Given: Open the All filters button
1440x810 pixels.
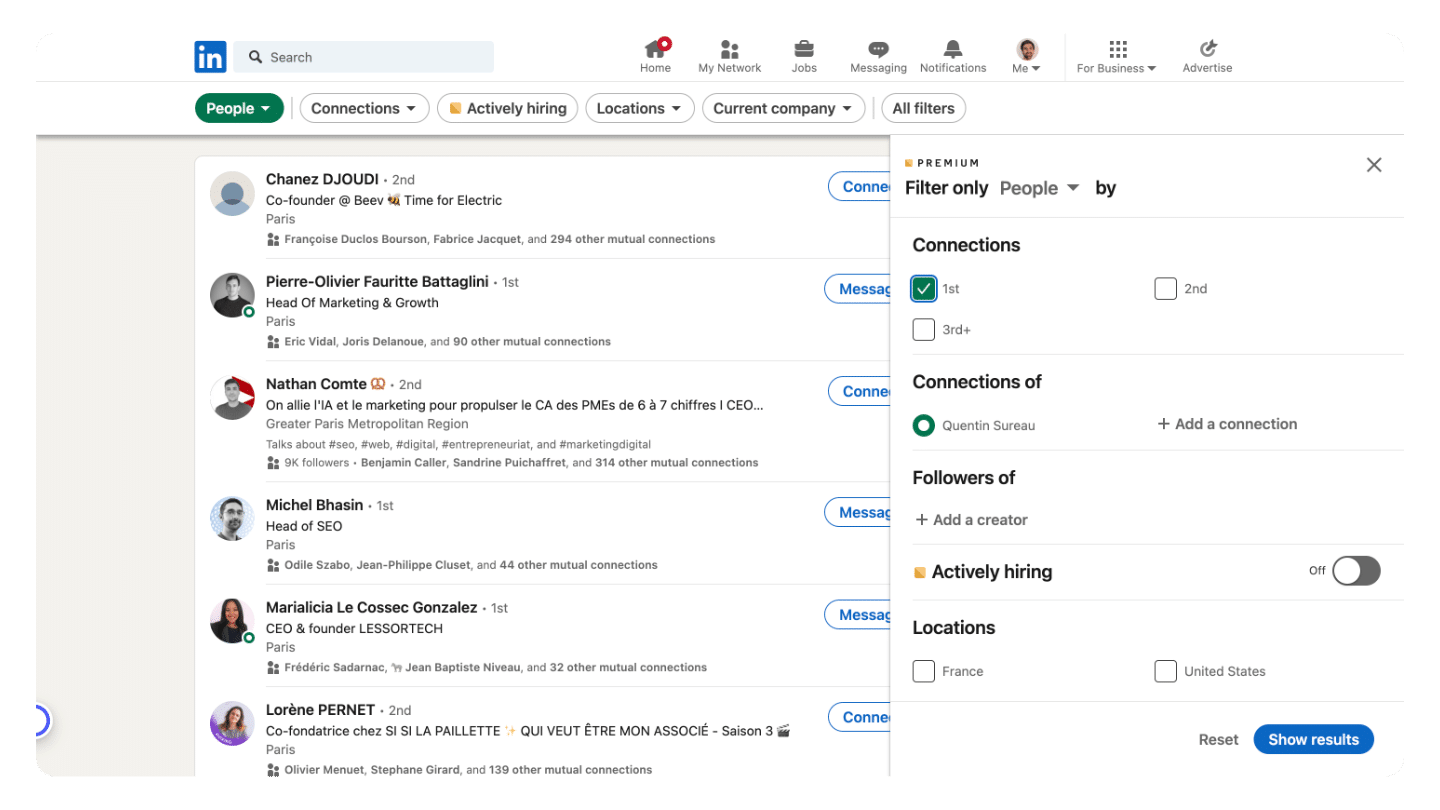Looking at the screenshot, I should coord(923,108).
